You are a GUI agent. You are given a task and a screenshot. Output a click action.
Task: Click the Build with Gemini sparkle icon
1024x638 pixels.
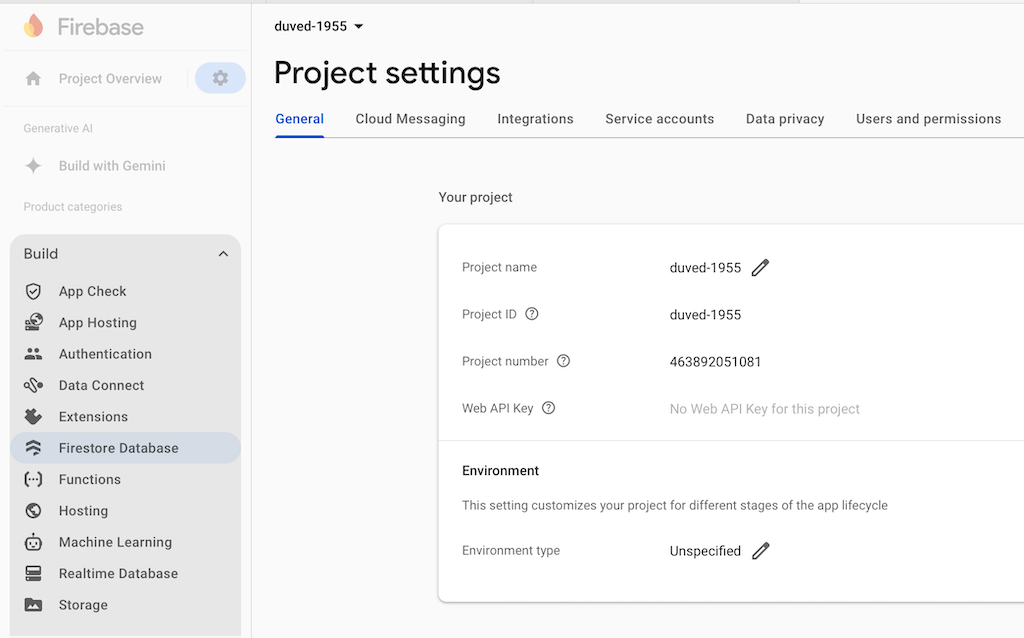[x=33, y=166]
